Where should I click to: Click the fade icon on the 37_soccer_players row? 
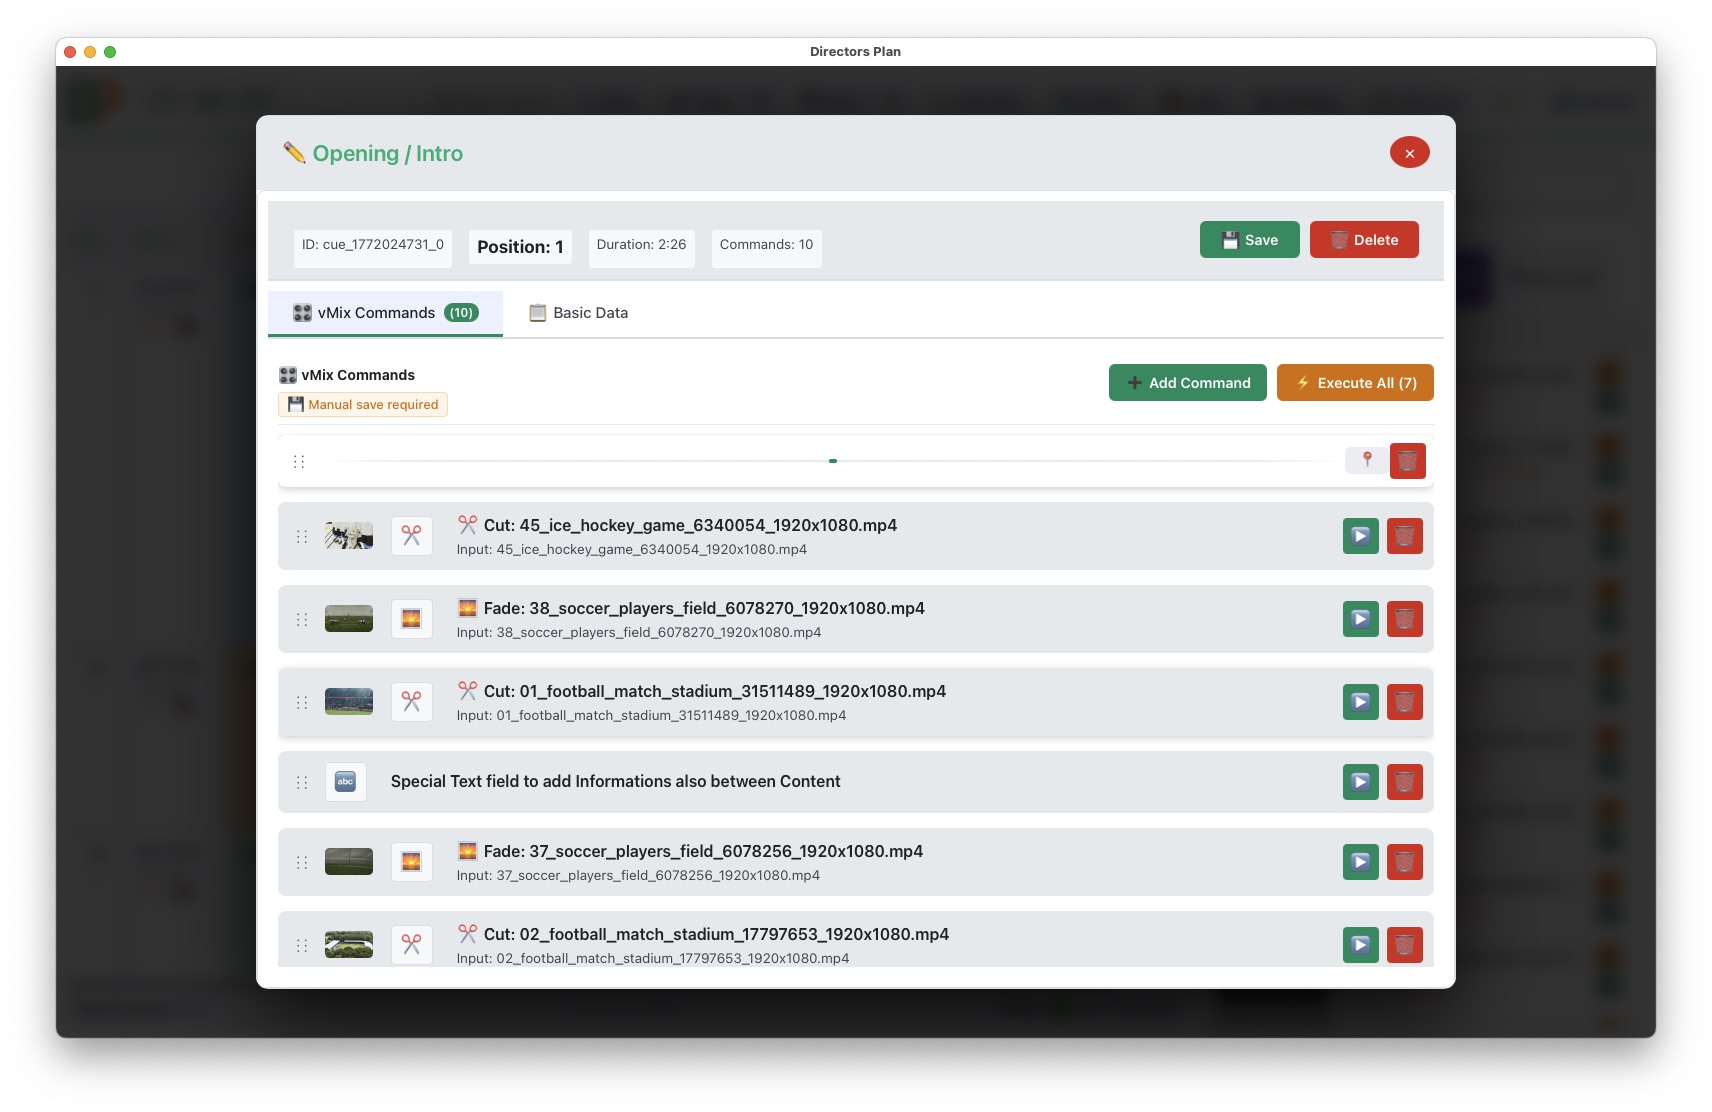click(x=411, y=861)
